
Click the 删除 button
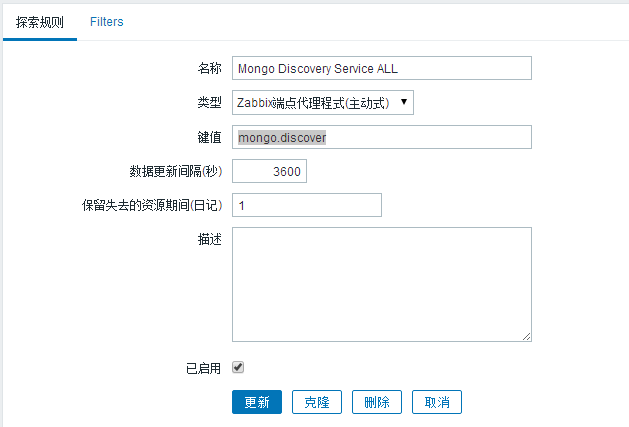(377, 402)
